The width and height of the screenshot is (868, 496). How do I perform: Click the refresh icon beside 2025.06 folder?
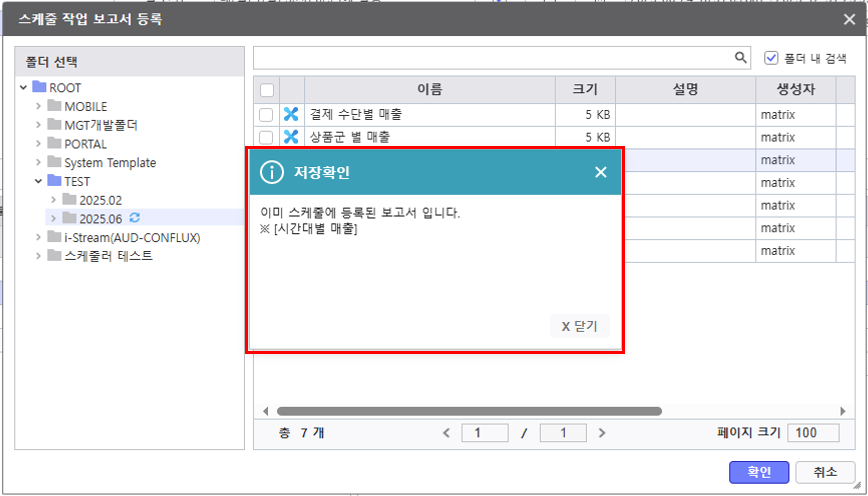pos(135,218)
